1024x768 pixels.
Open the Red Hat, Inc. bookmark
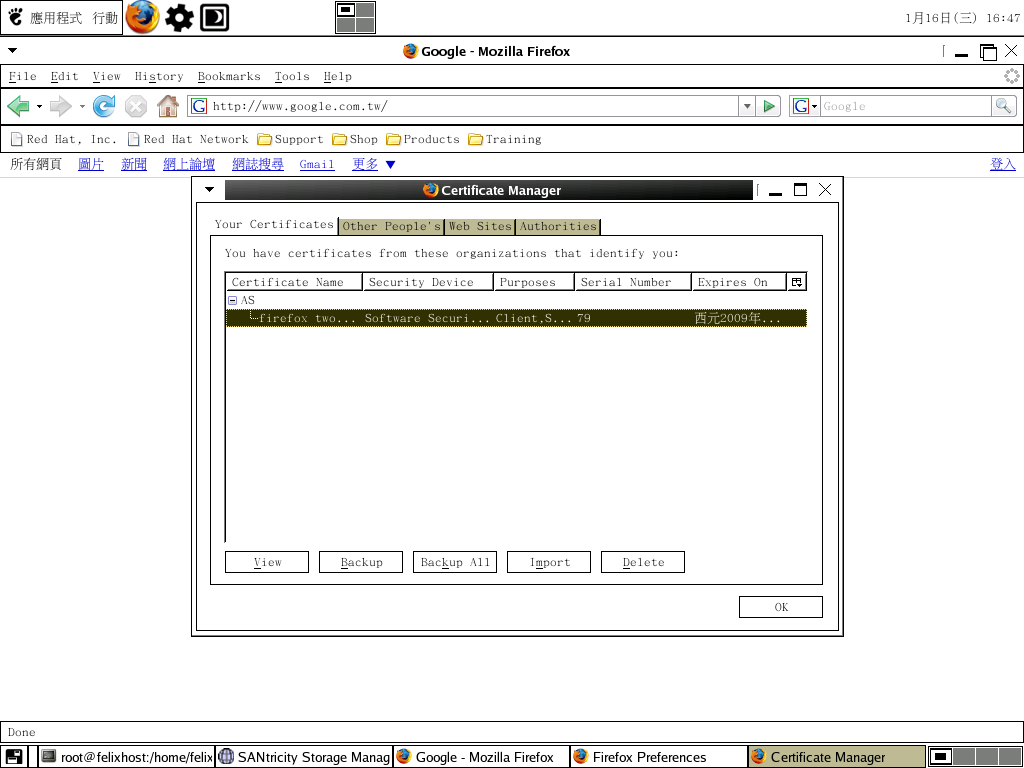63,139
